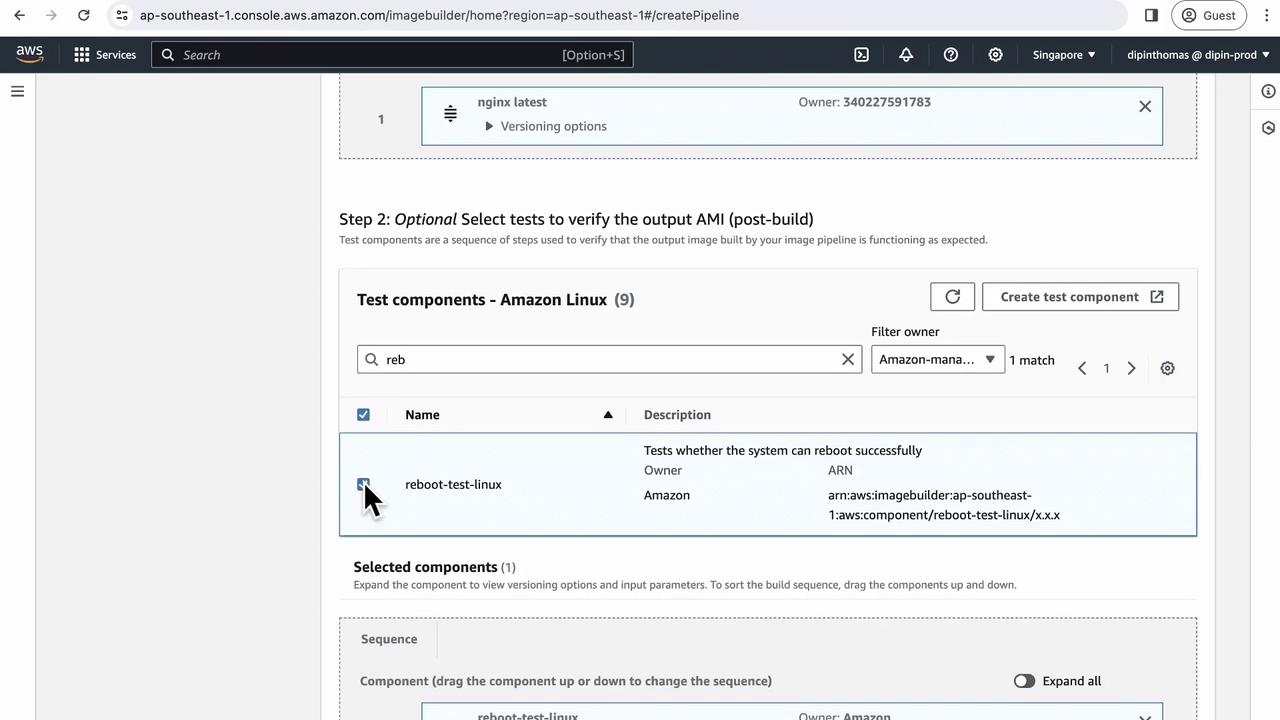The image size is (1280, 720).
Task: Remove nginx latest component
Action: 1145,107
